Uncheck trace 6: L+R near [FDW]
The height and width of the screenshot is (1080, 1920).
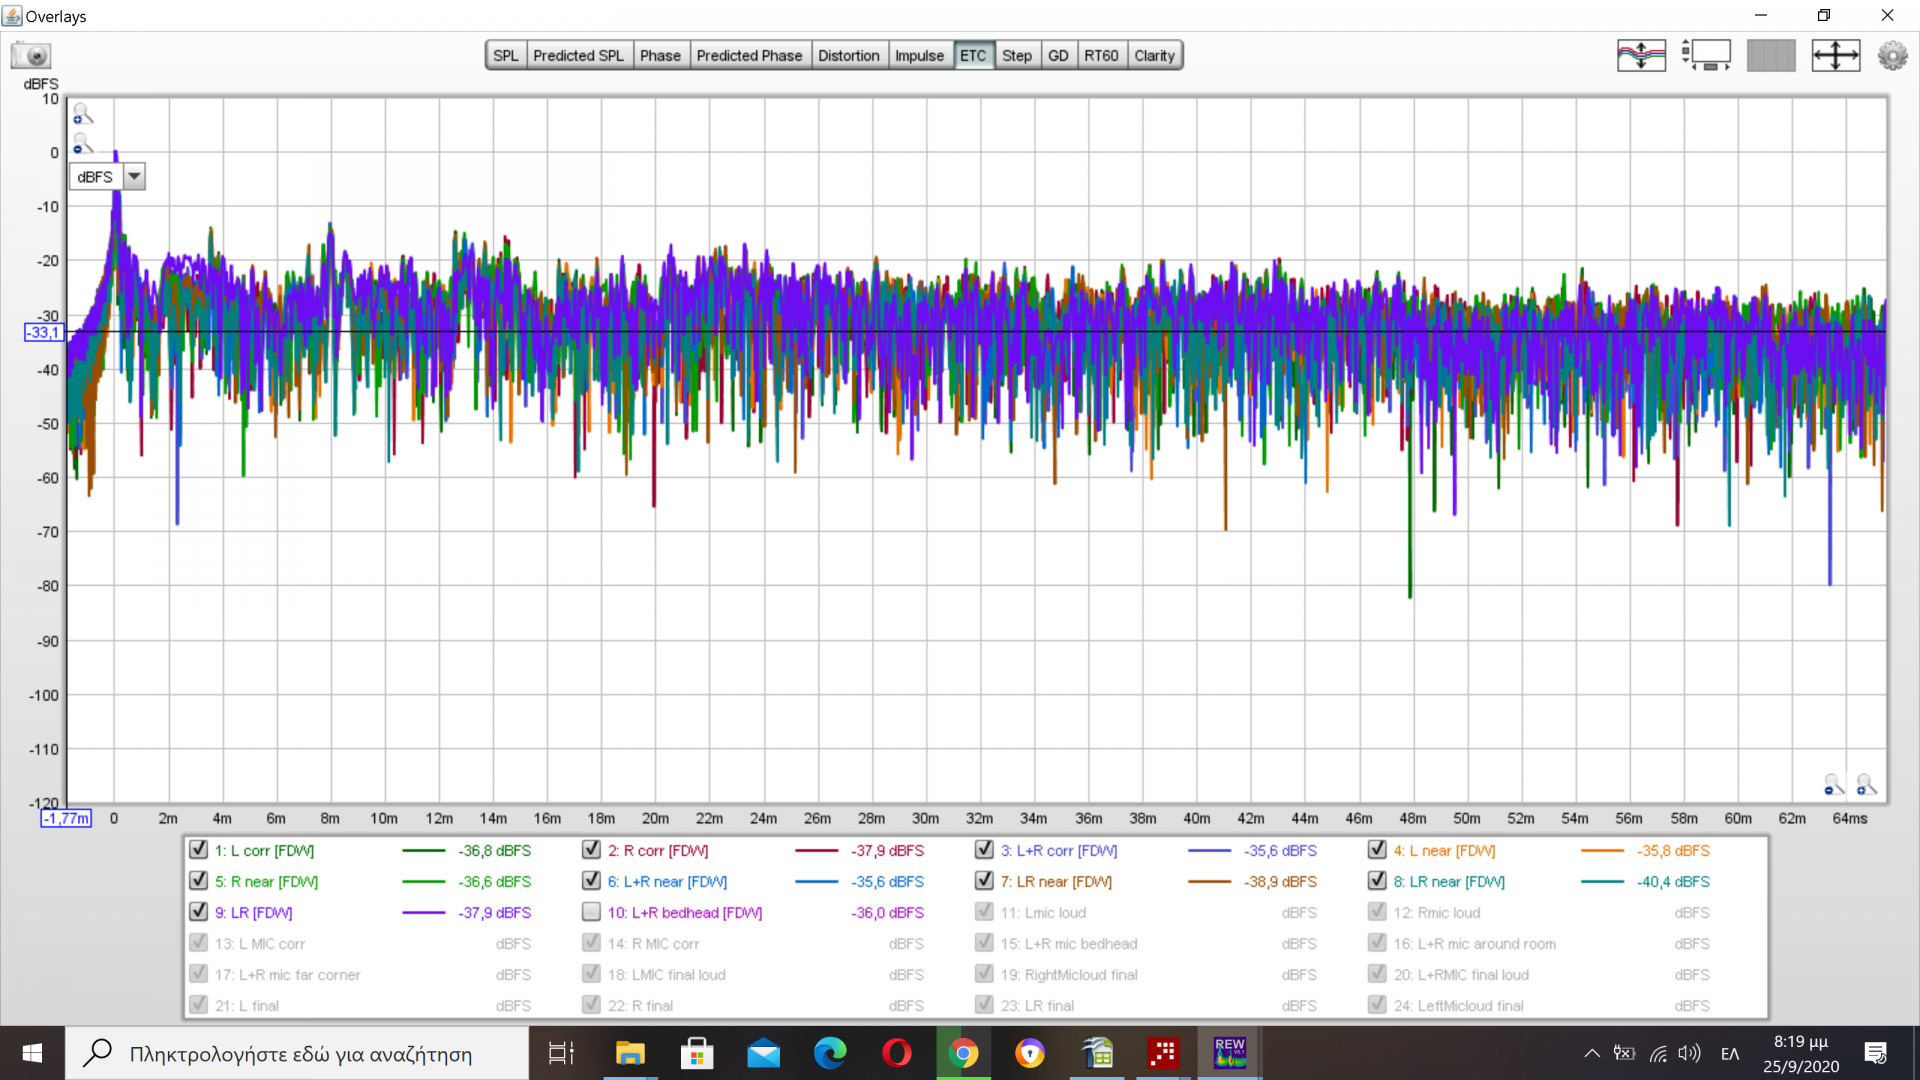pos(591,881)
